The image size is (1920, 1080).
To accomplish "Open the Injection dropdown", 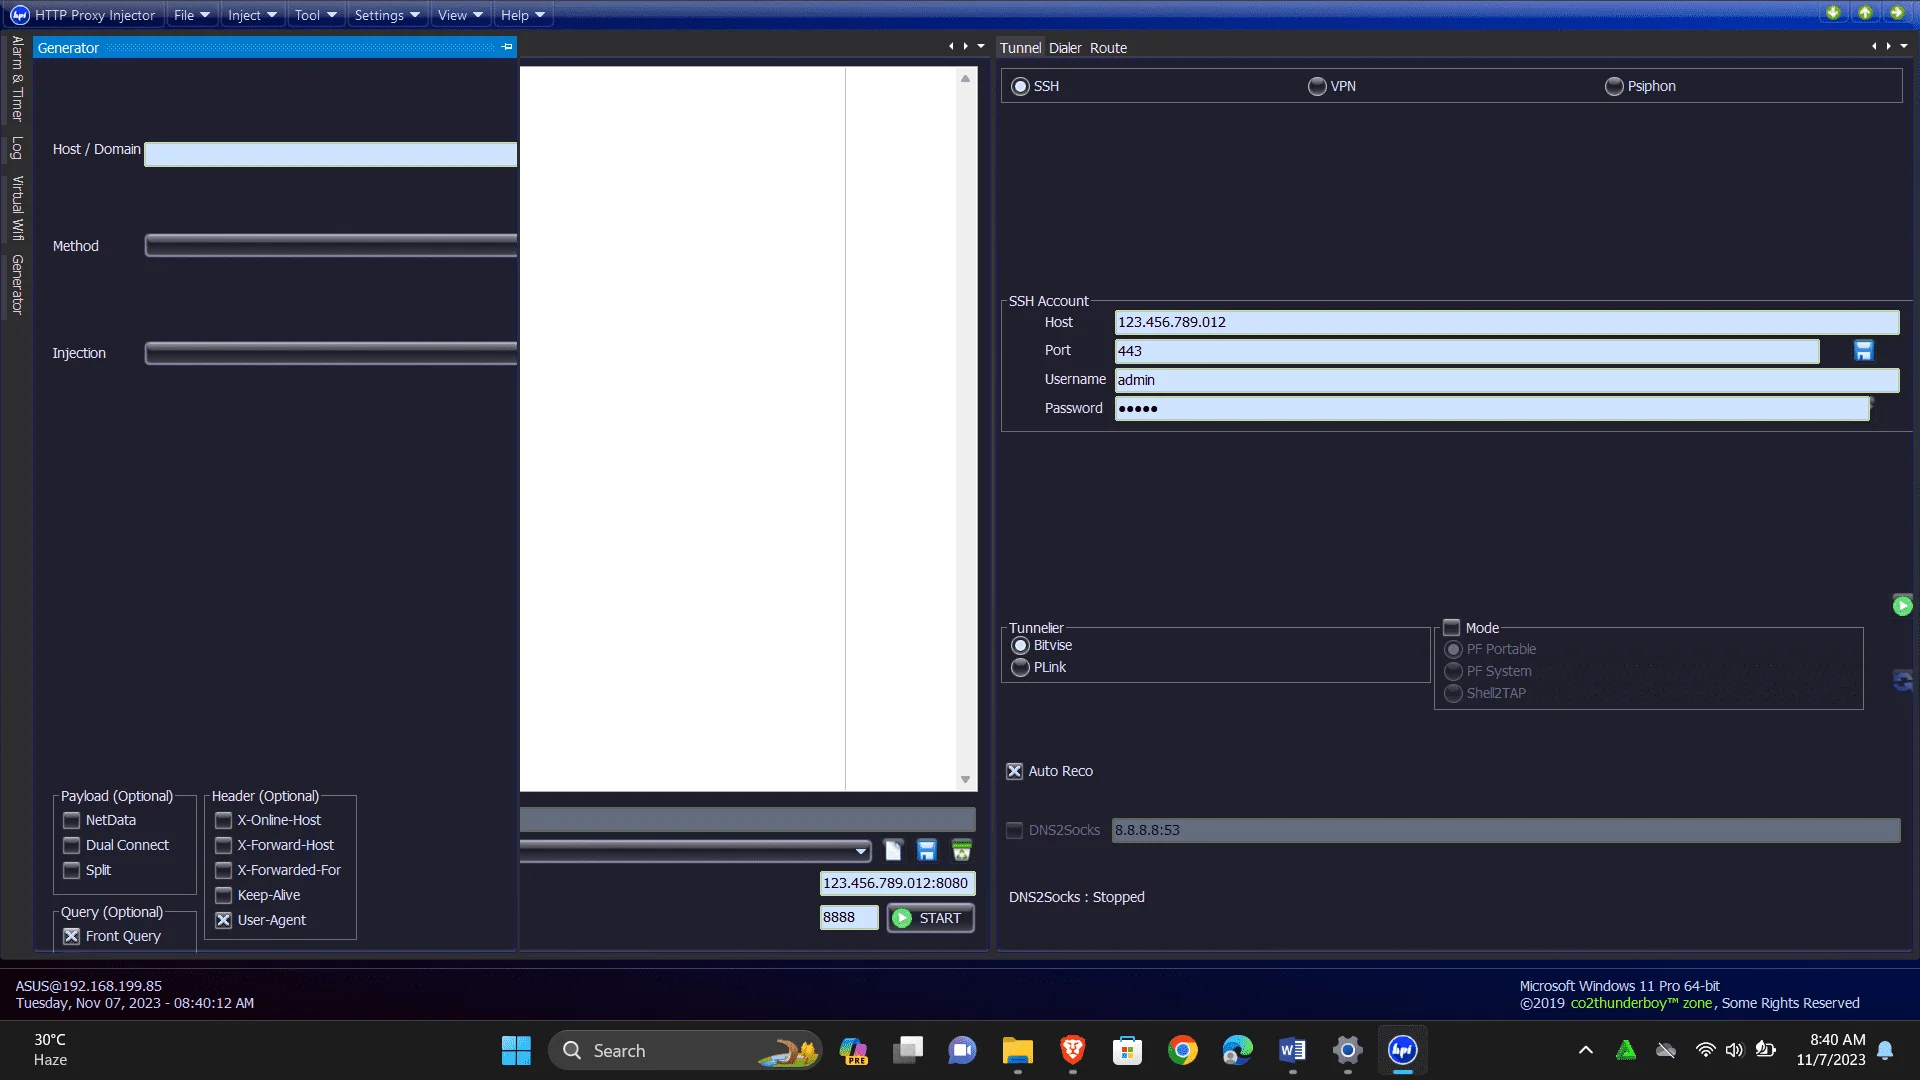I will tap(331, 353).
